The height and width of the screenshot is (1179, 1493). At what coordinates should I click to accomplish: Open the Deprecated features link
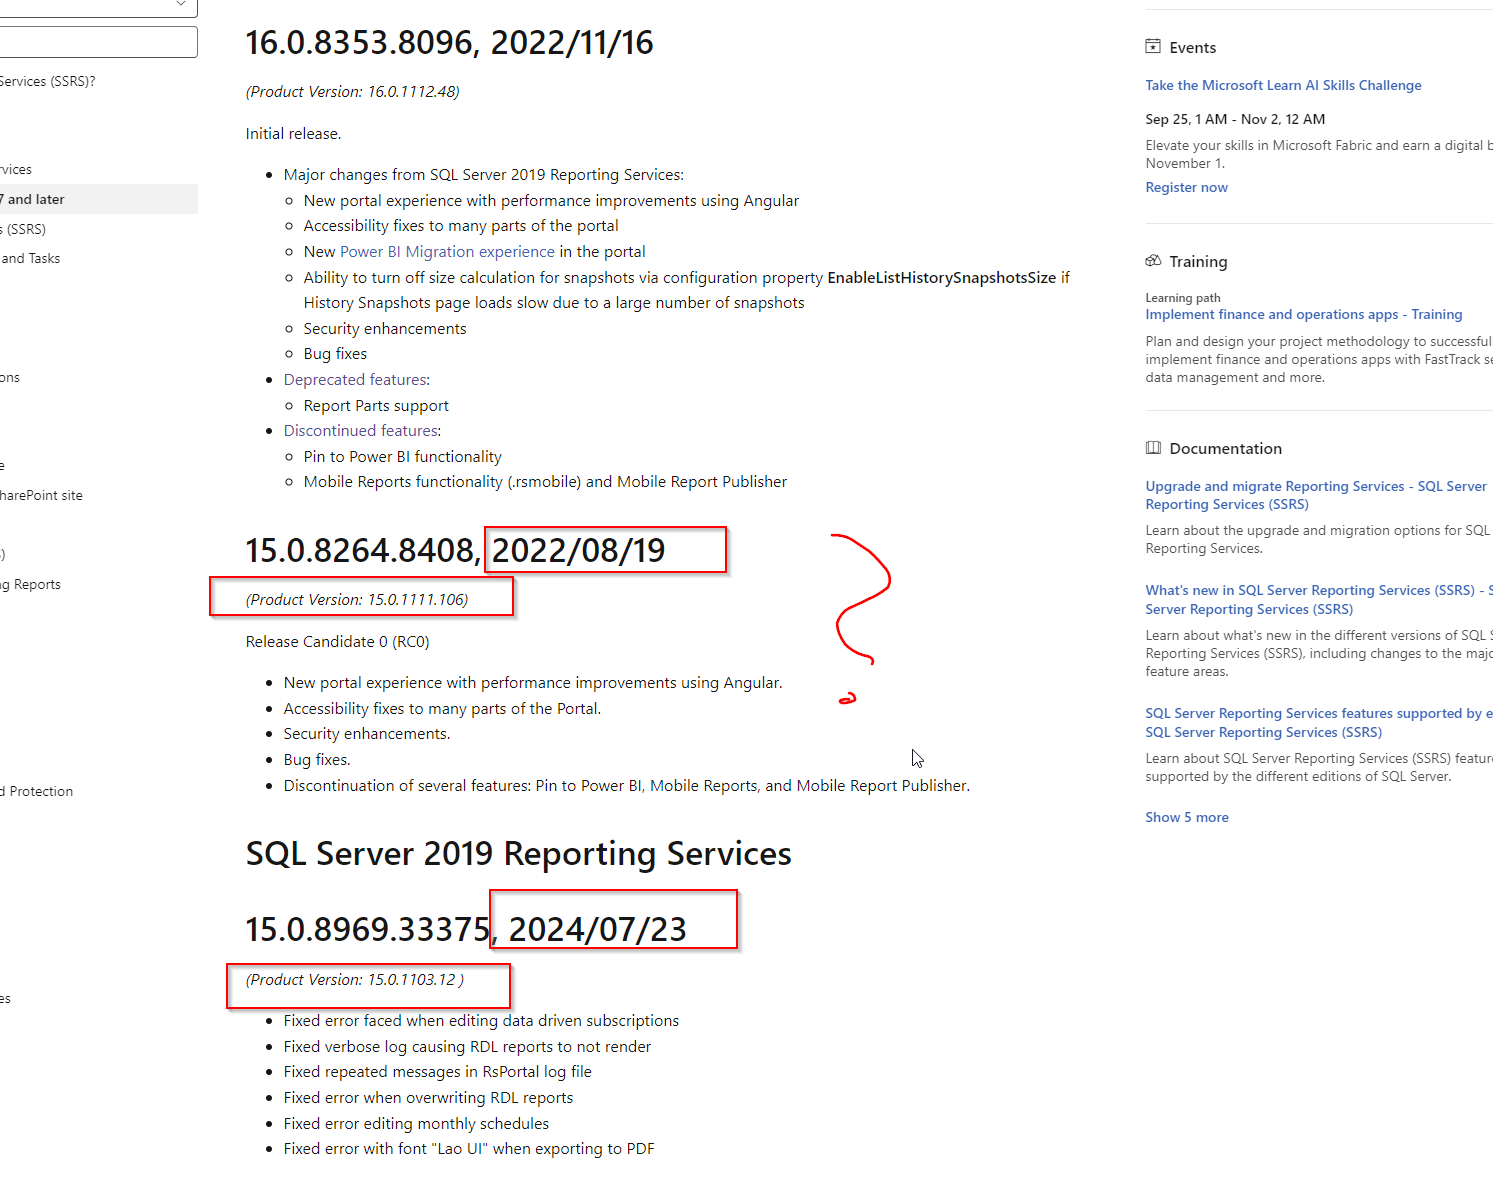click(x=354, y=379)
